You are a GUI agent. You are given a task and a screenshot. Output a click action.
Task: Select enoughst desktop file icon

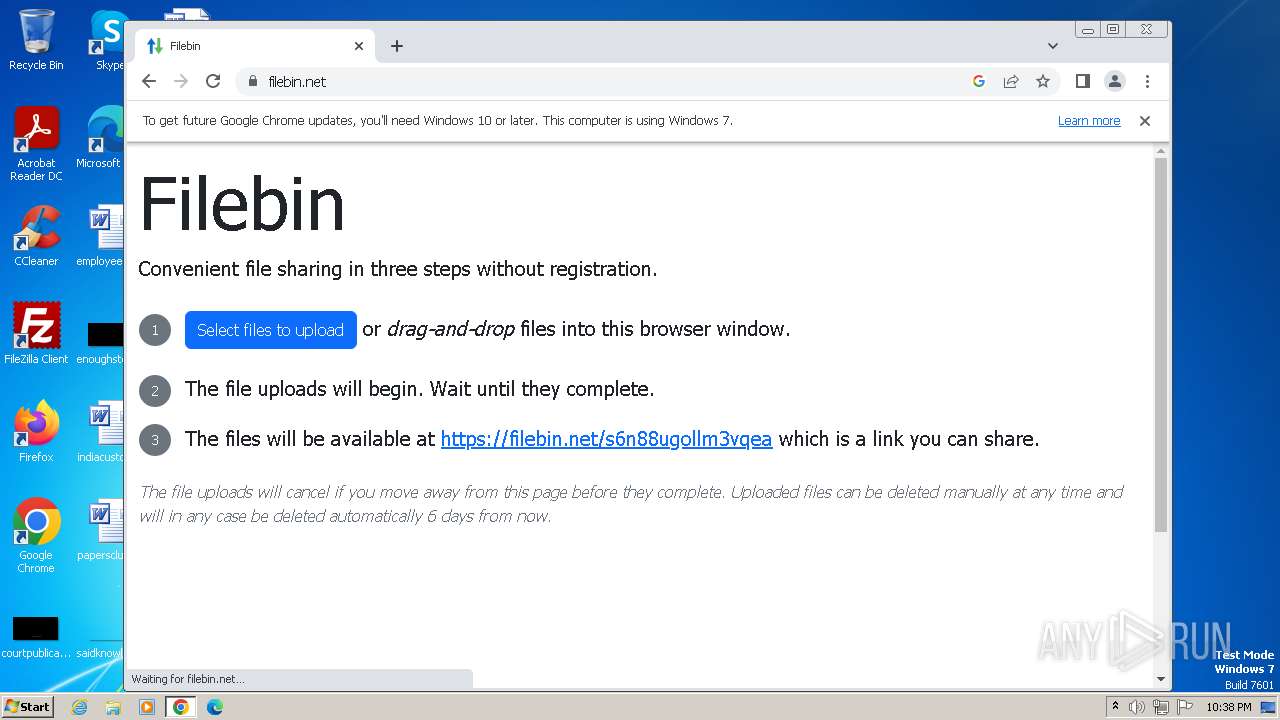click(101, 342)
